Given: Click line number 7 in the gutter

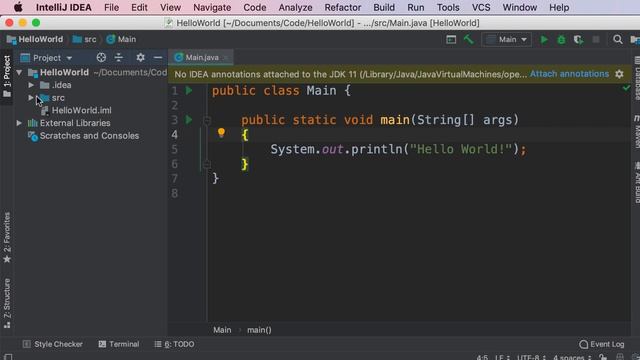Looking at the screenshot, I should click(x=174, y=178).
